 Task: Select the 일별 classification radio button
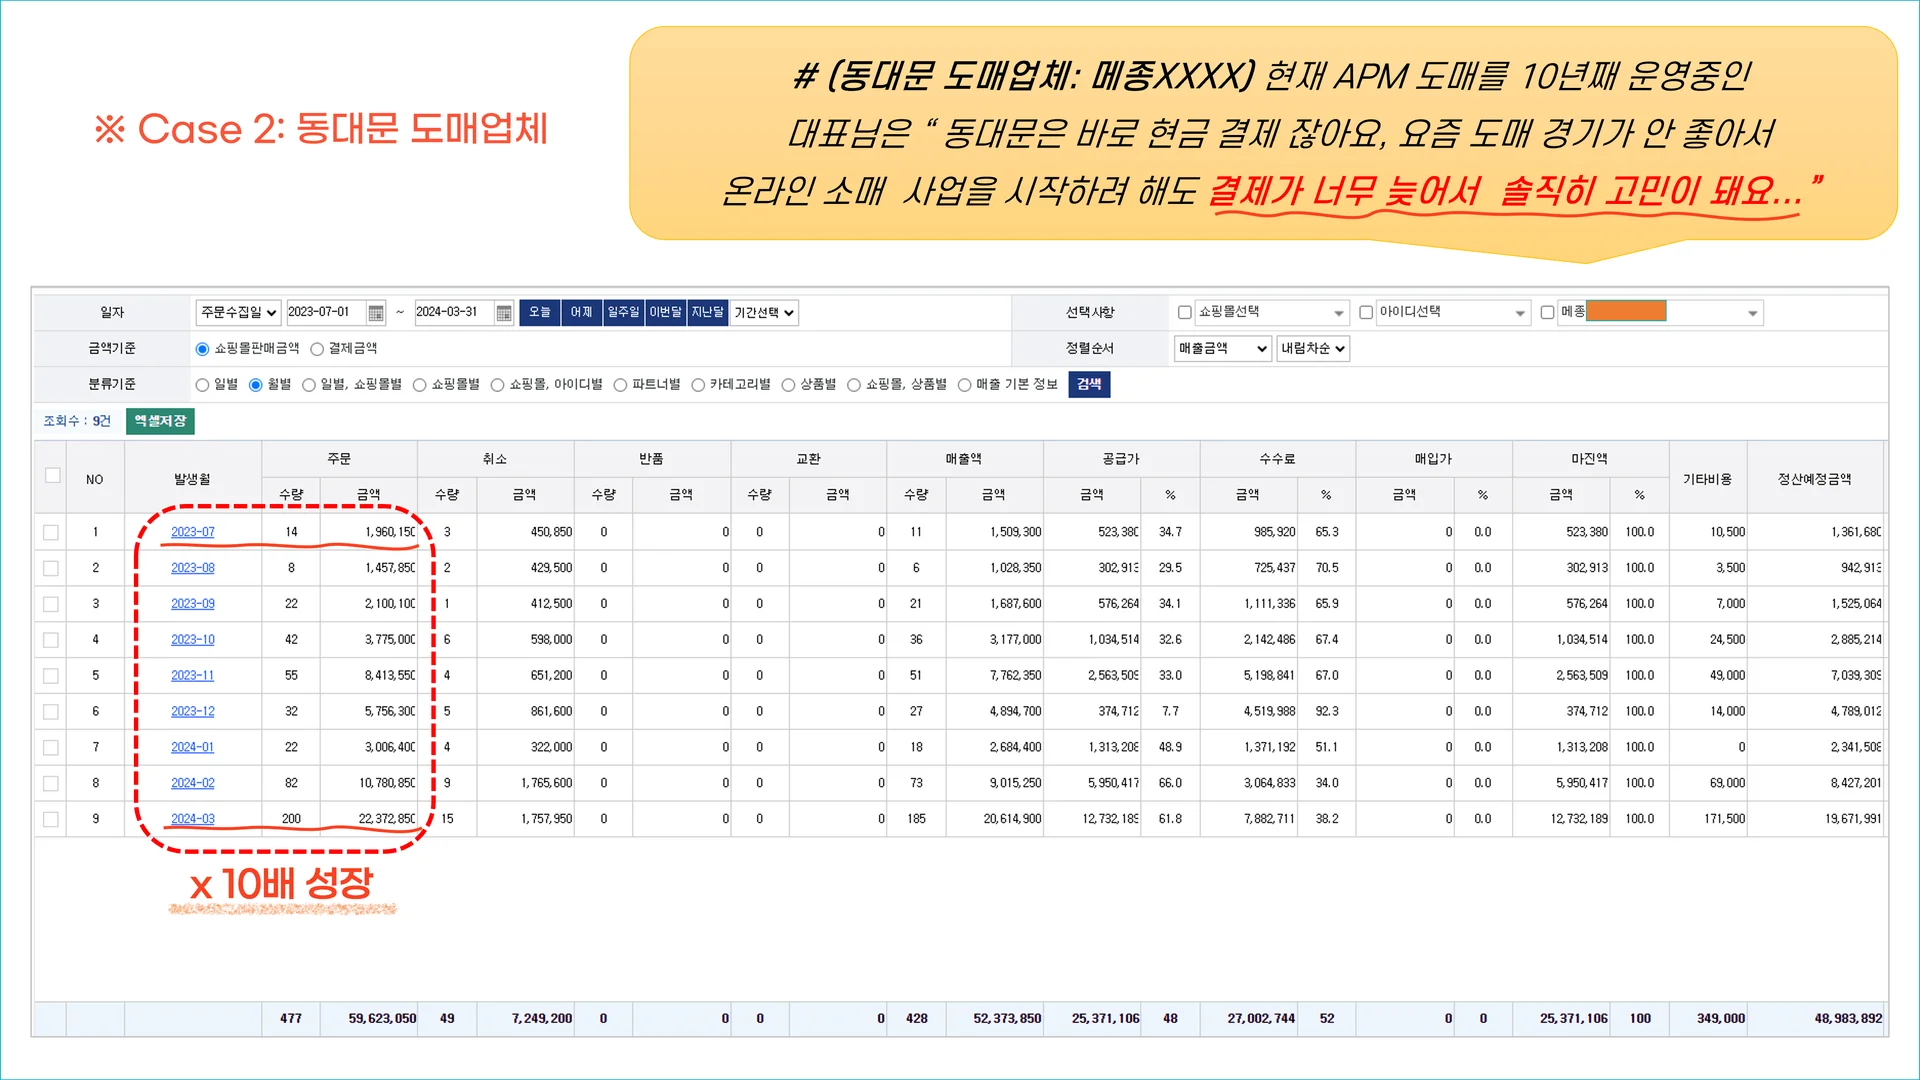pos(201,384)
